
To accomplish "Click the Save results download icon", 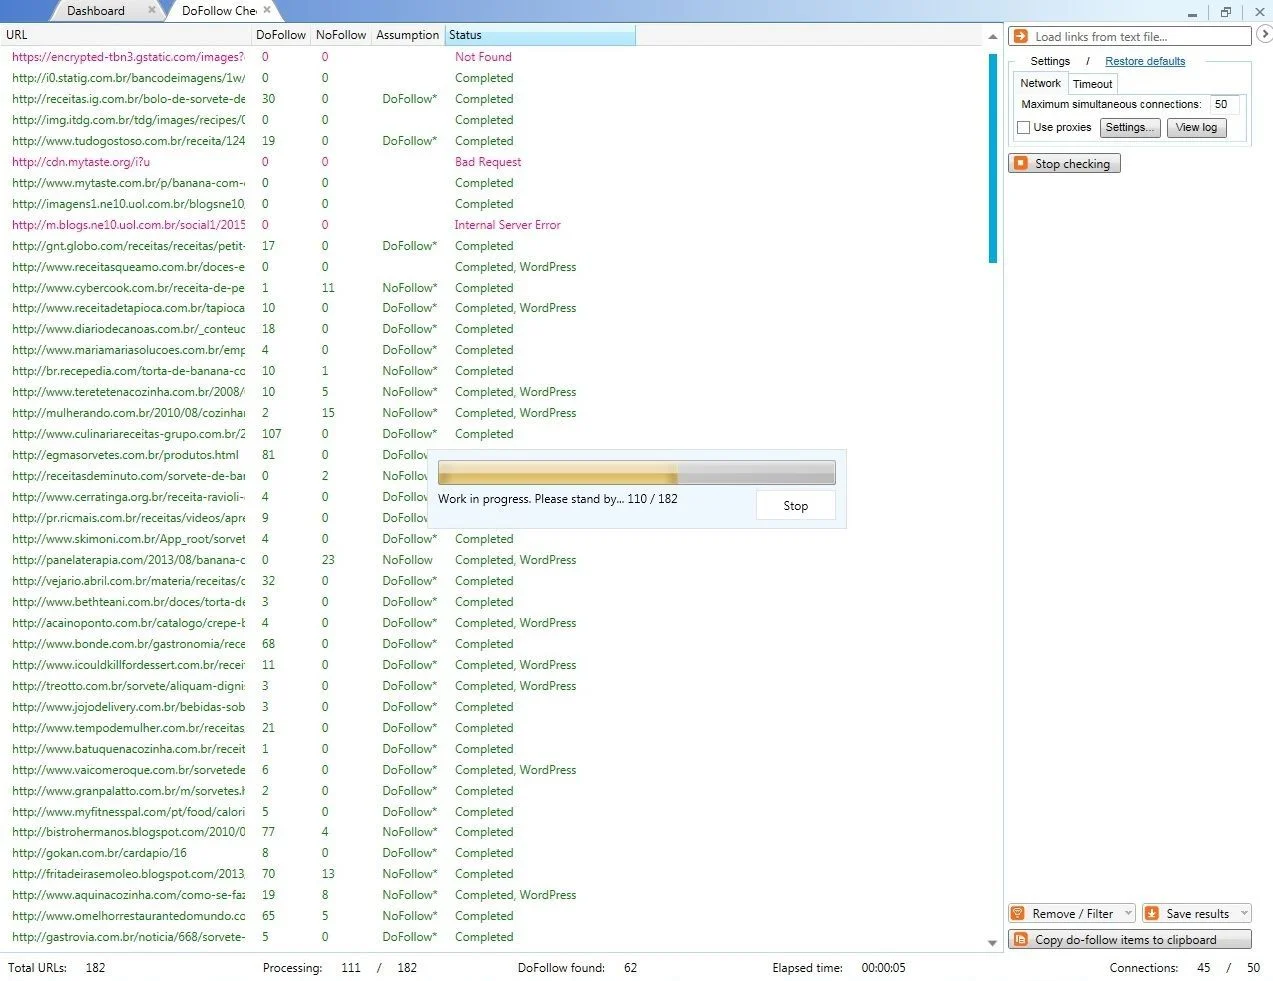I will click(x=1152, y=913).
